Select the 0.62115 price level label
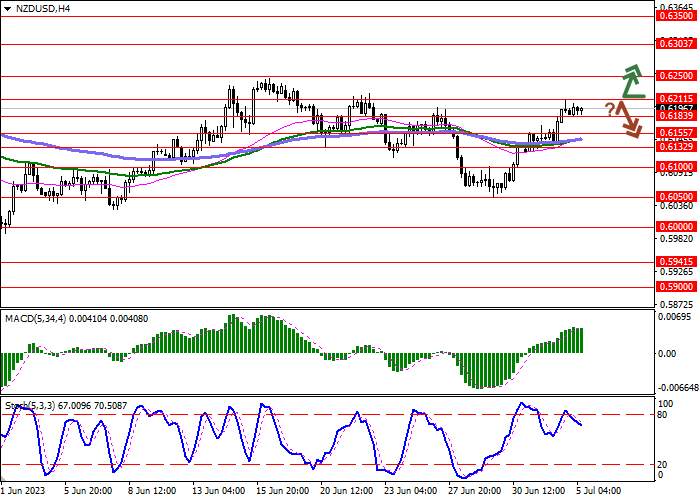Screen dimensions: 700x500 676,99
